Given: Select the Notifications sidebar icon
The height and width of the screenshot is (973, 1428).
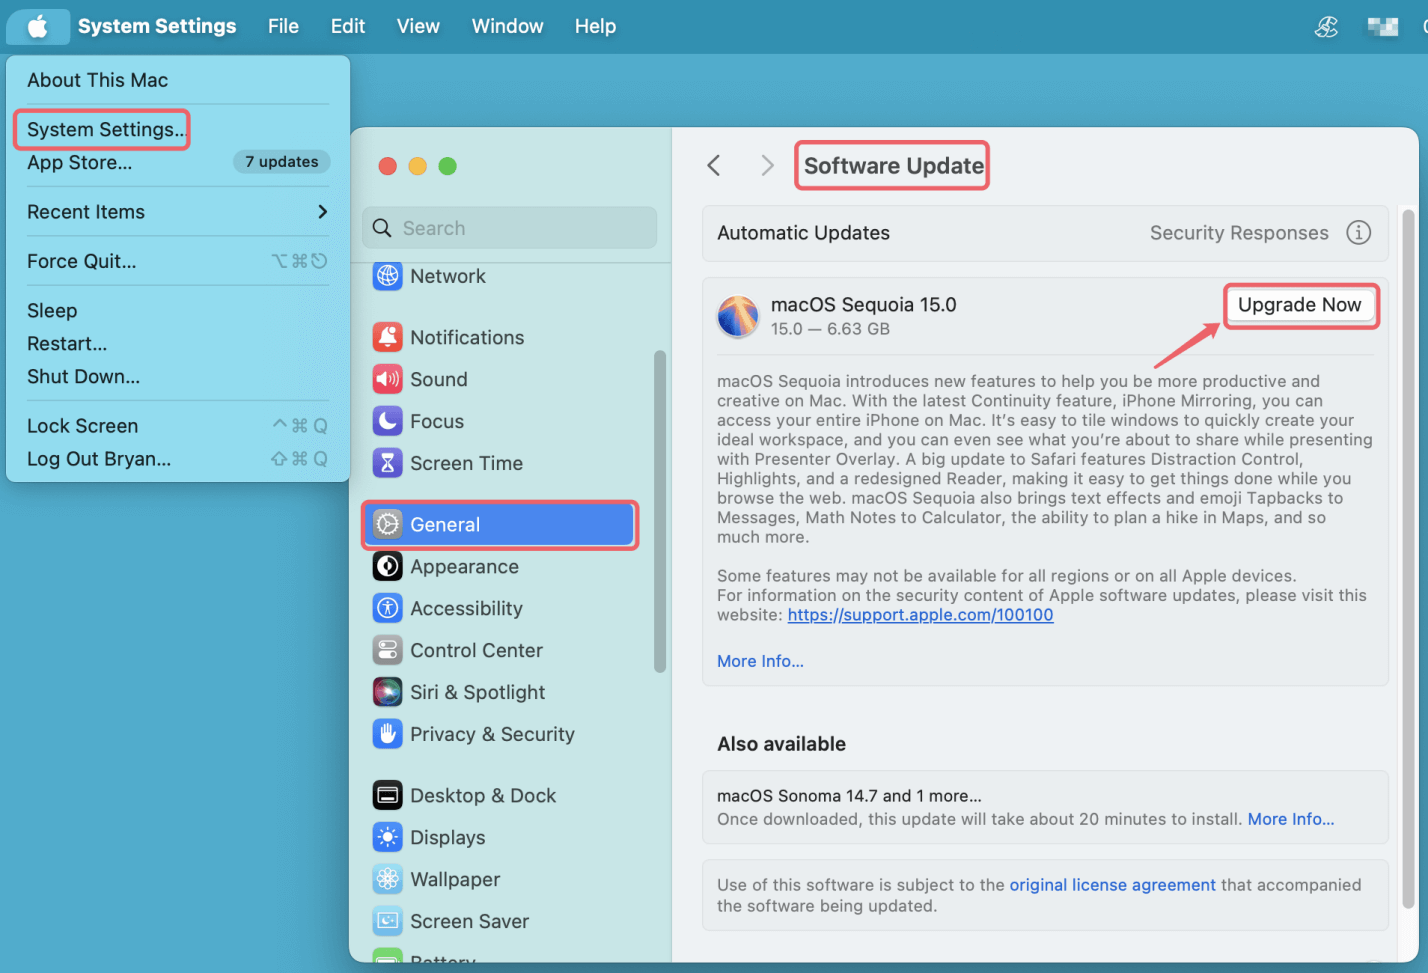Looking at the screenshot, I should (388, 337).
